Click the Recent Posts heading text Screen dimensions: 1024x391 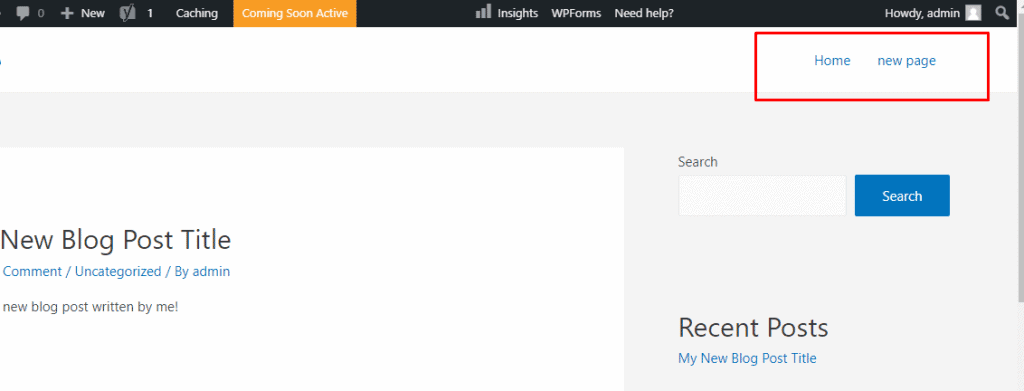pos(753,328)
